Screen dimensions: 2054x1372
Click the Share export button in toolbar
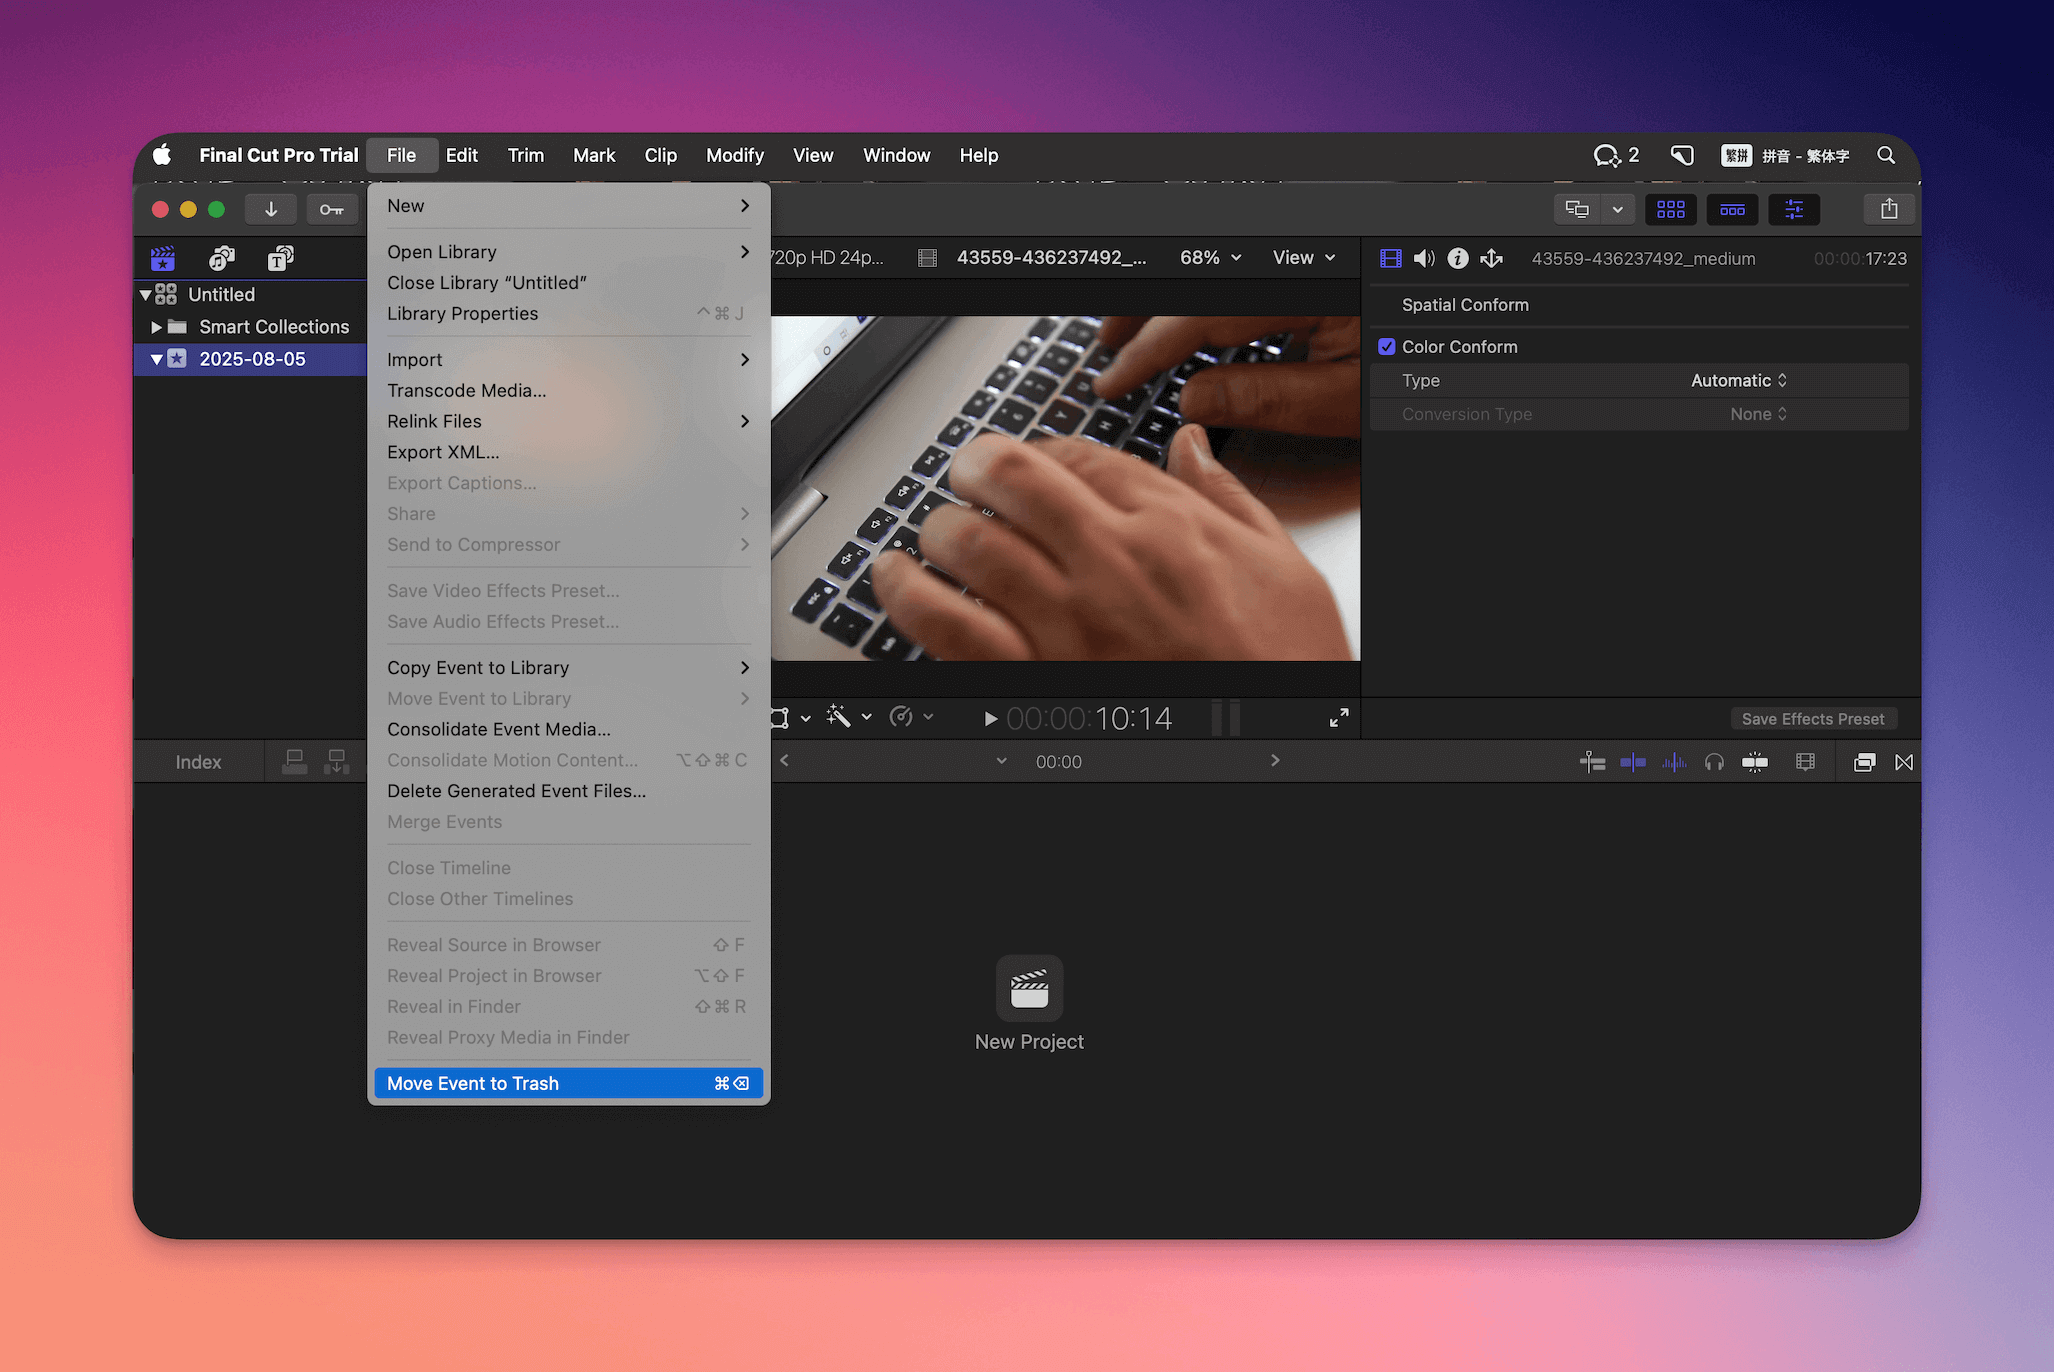point(1888,209)
